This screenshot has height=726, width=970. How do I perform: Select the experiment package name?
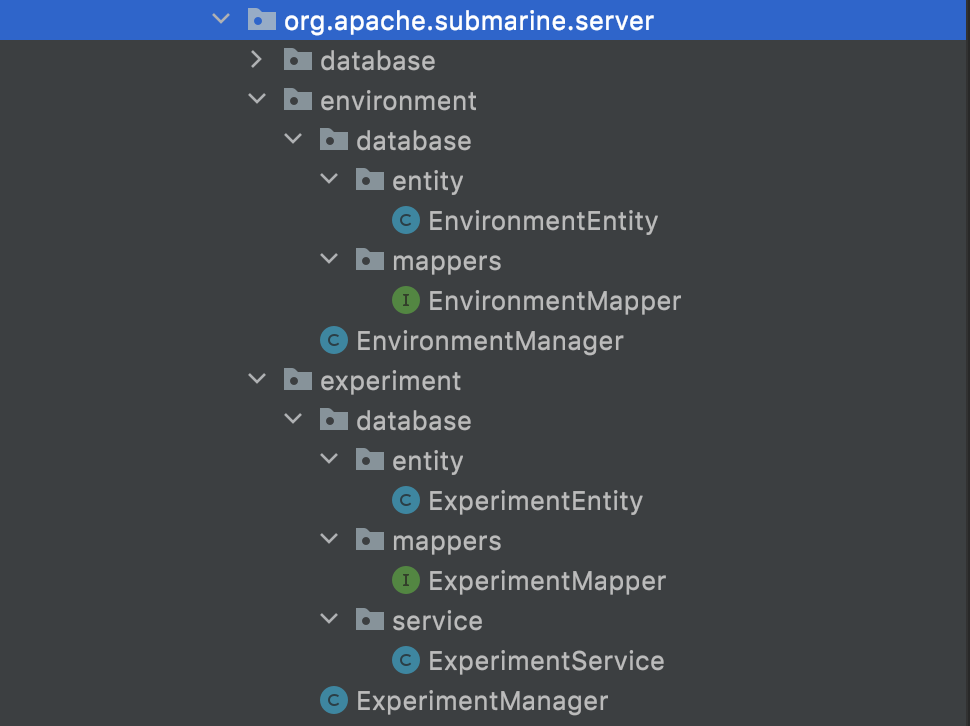[390, 382]
